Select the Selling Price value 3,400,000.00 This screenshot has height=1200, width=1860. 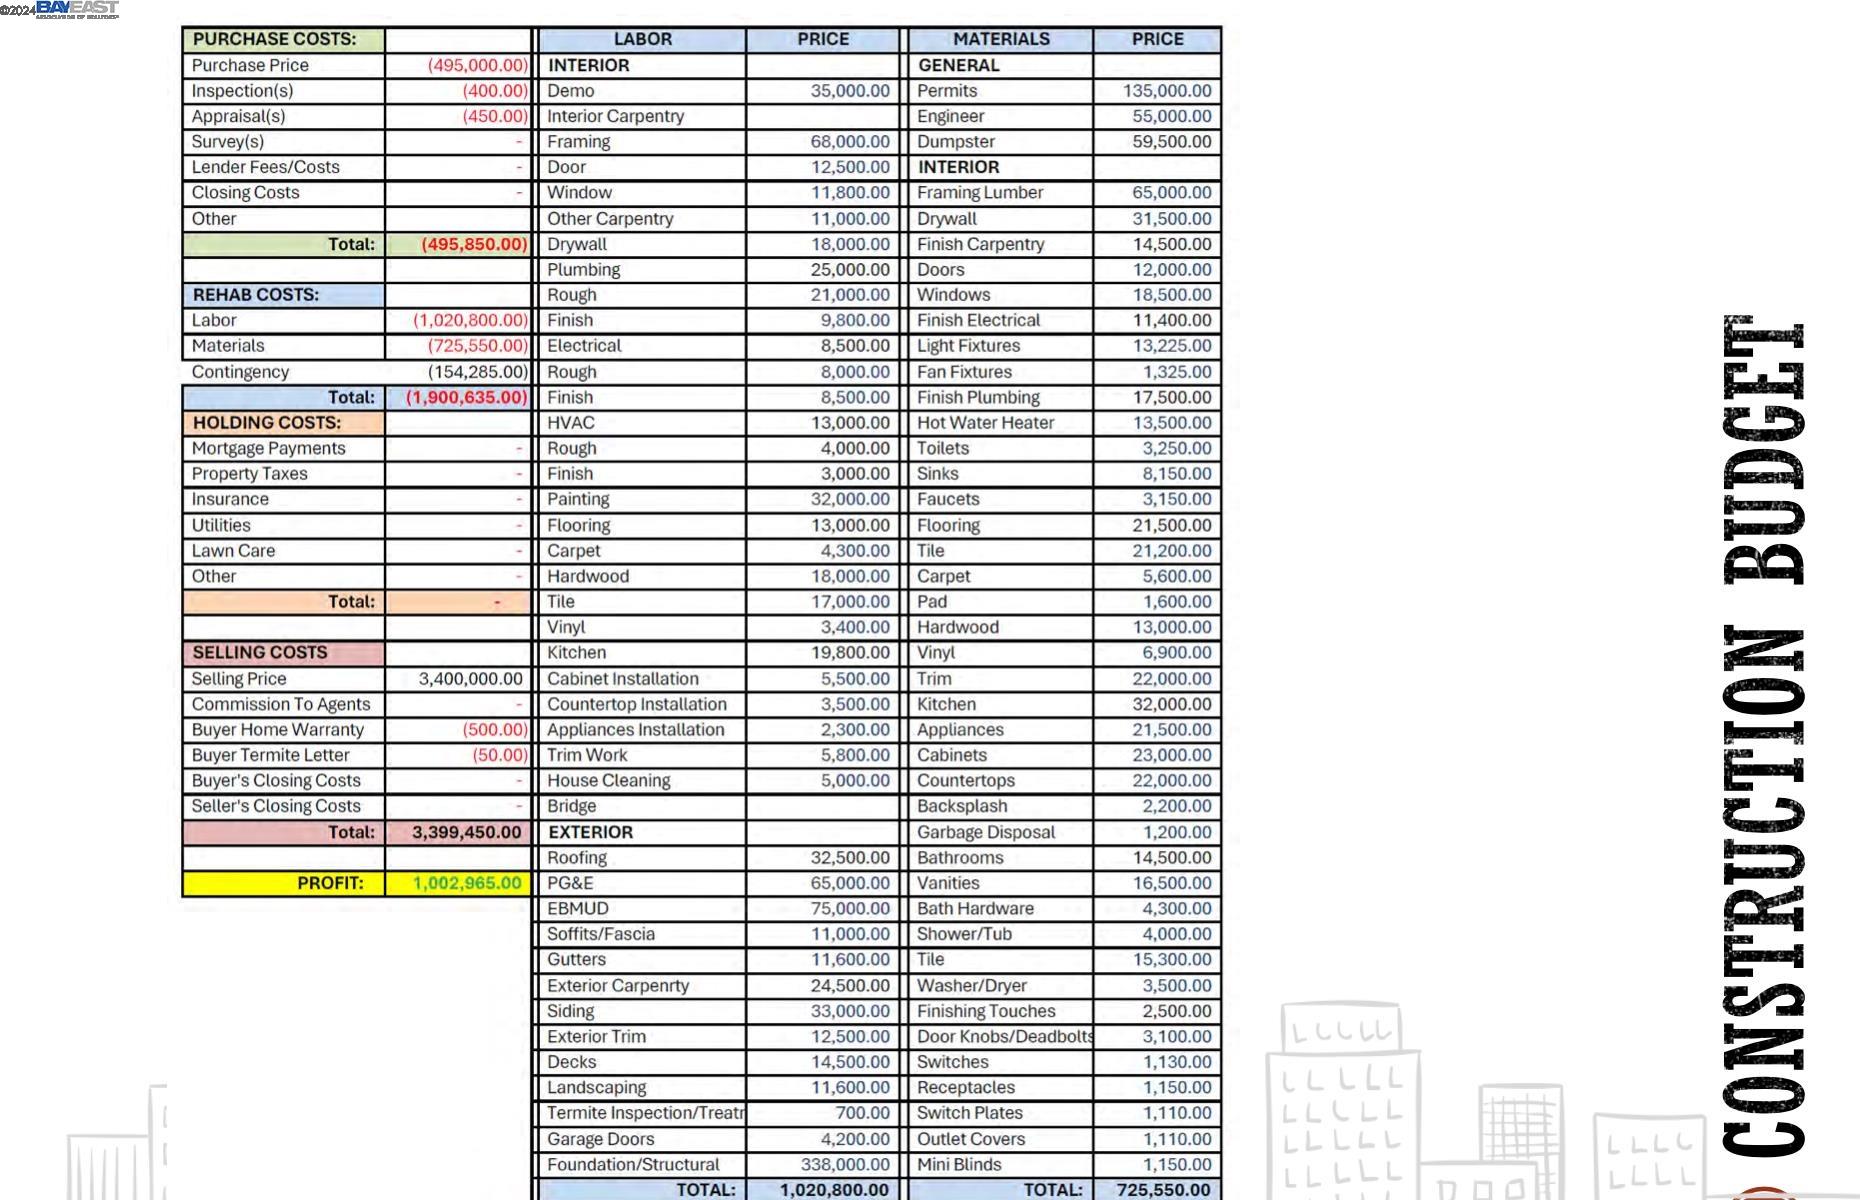(470, 679)
